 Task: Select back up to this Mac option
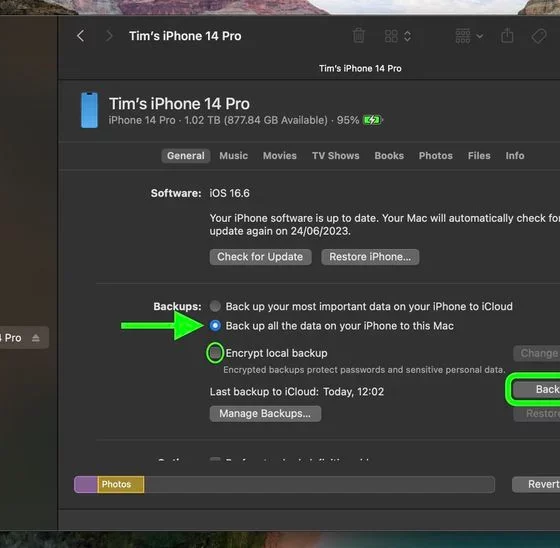(x=215, y=325)
